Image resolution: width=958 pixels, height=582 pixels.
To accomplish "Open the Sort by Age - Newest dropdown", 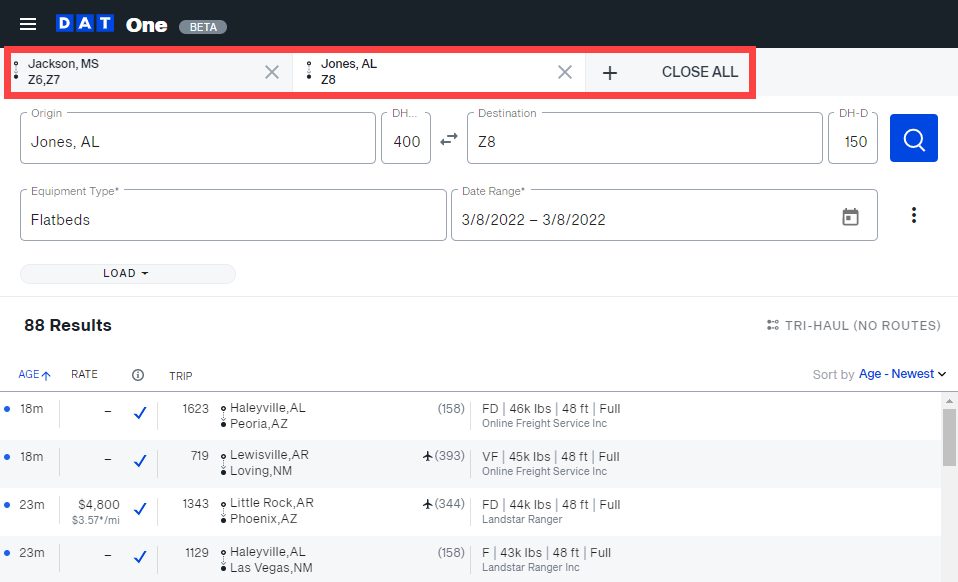I will (x=899, y=374).
